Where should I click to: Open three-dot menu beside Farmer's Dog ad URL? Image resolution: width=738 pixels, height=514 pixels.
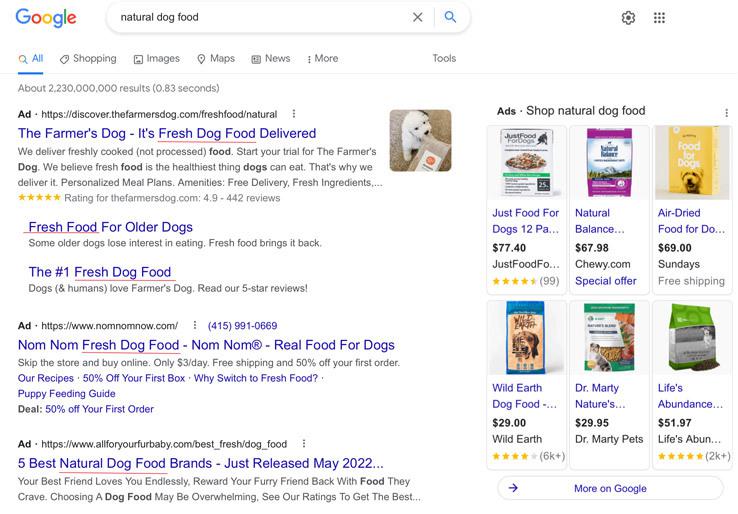(293, 114)
